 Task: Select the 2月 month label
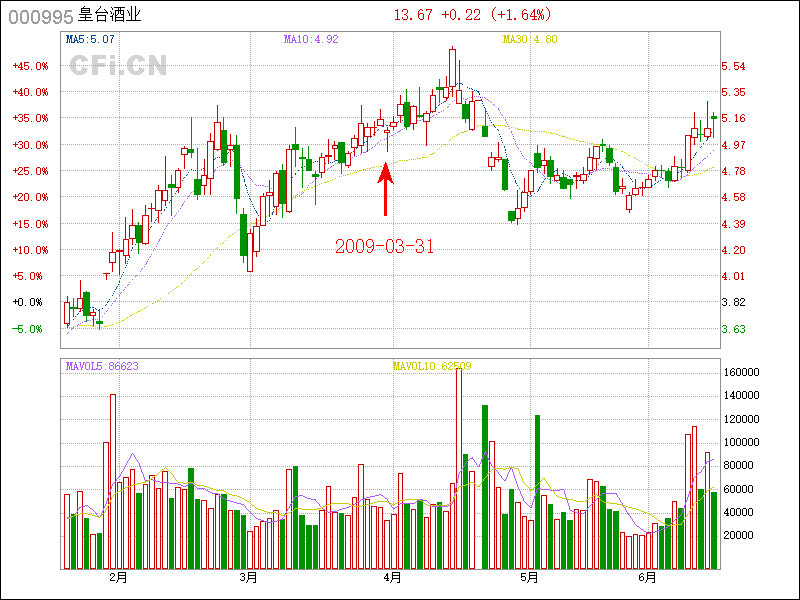click(x=118, y=578)
